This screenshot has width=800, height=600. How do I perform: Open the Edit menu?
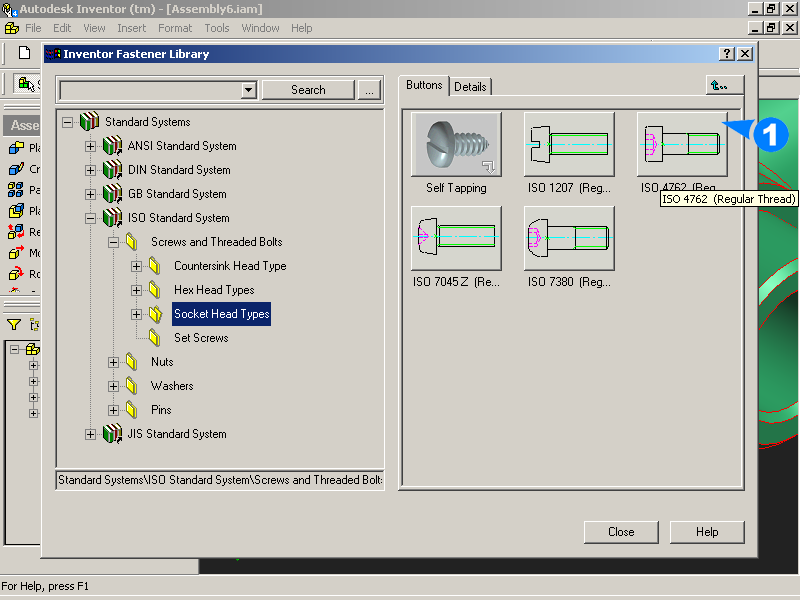pyautogui.click(x=62, y=28)
